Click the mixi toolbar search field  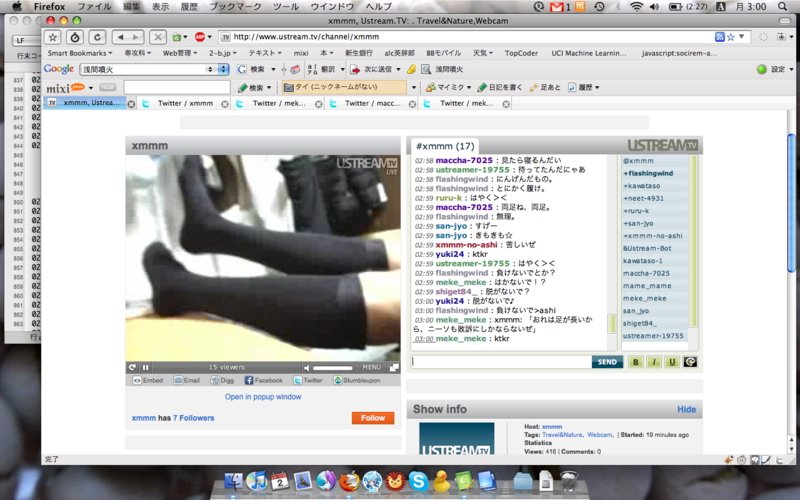pyautogui.click(x=177, y=88)
